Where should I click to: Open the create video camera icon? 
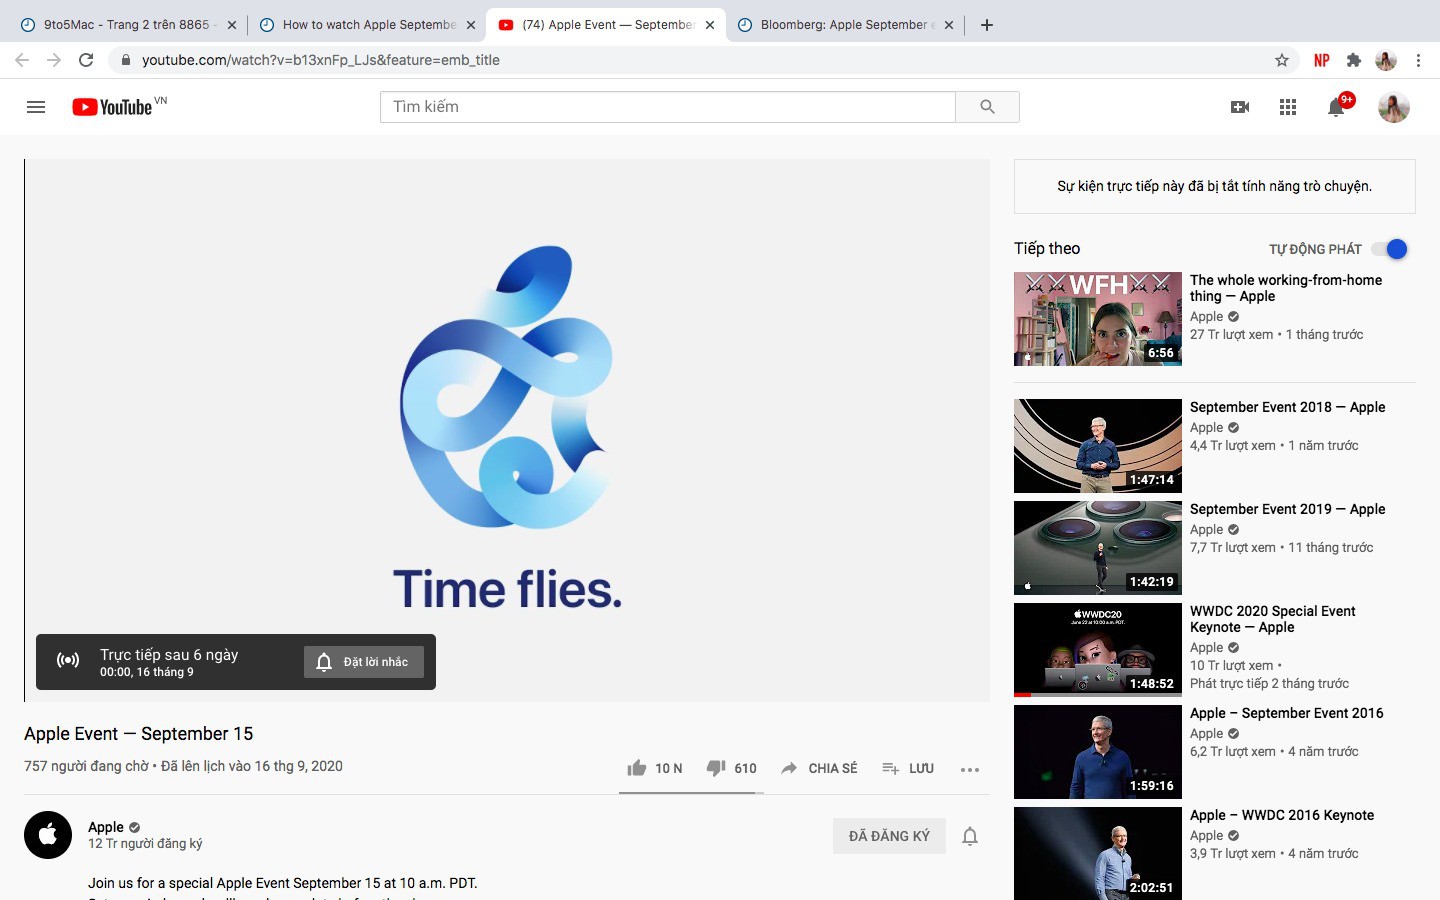pos(1240,107)
